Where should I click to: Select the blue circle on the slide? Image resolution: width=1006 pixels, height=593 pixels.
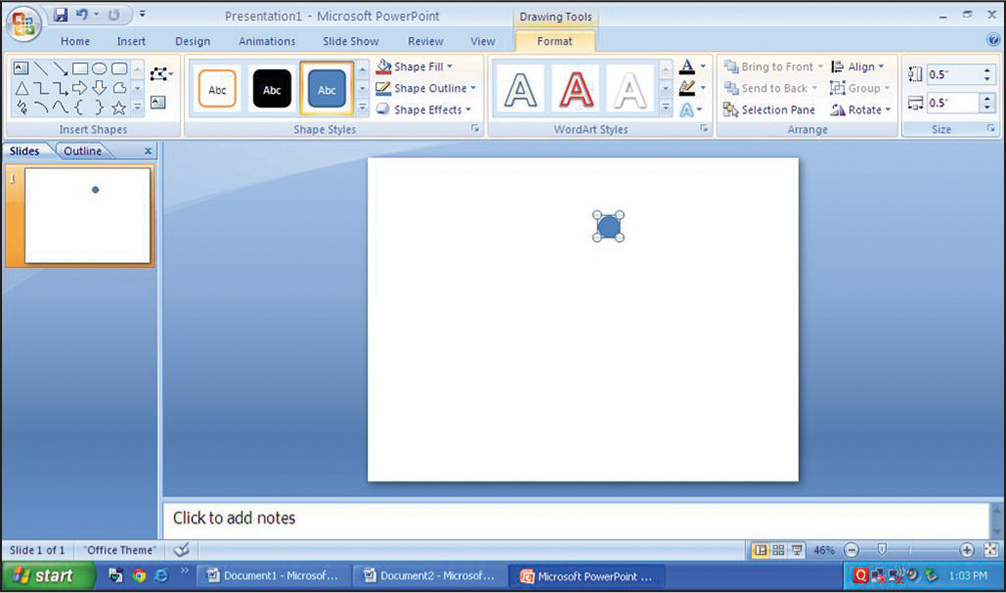pos(608,226)
